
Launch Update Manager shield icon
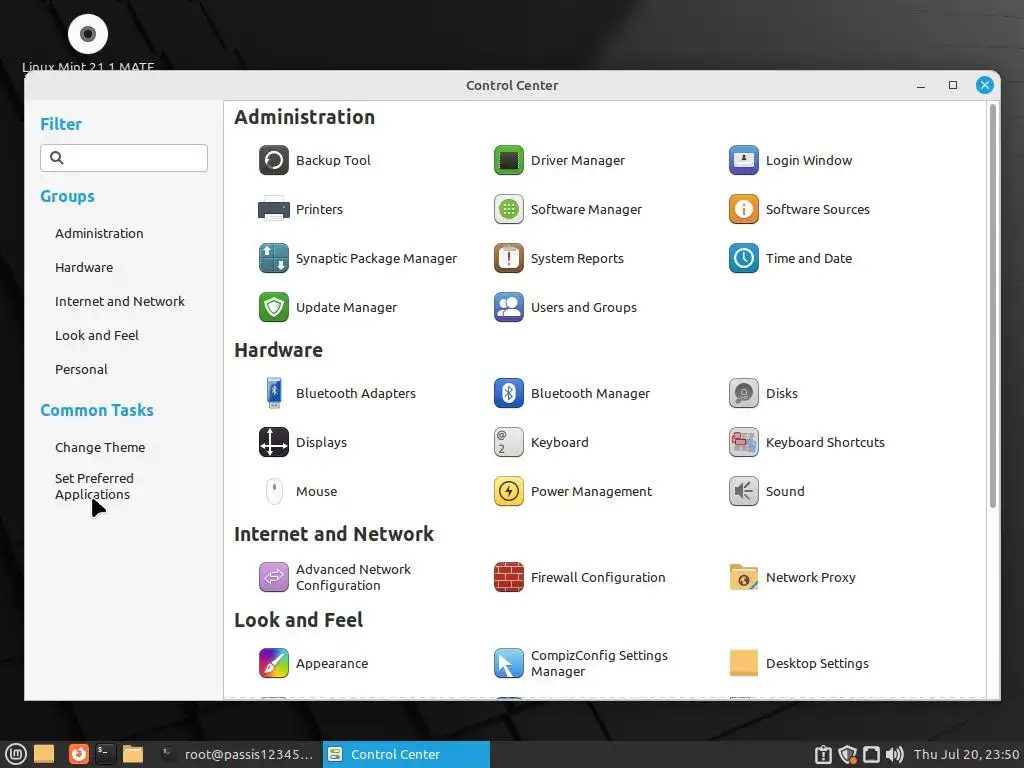(x=274, y=308)
